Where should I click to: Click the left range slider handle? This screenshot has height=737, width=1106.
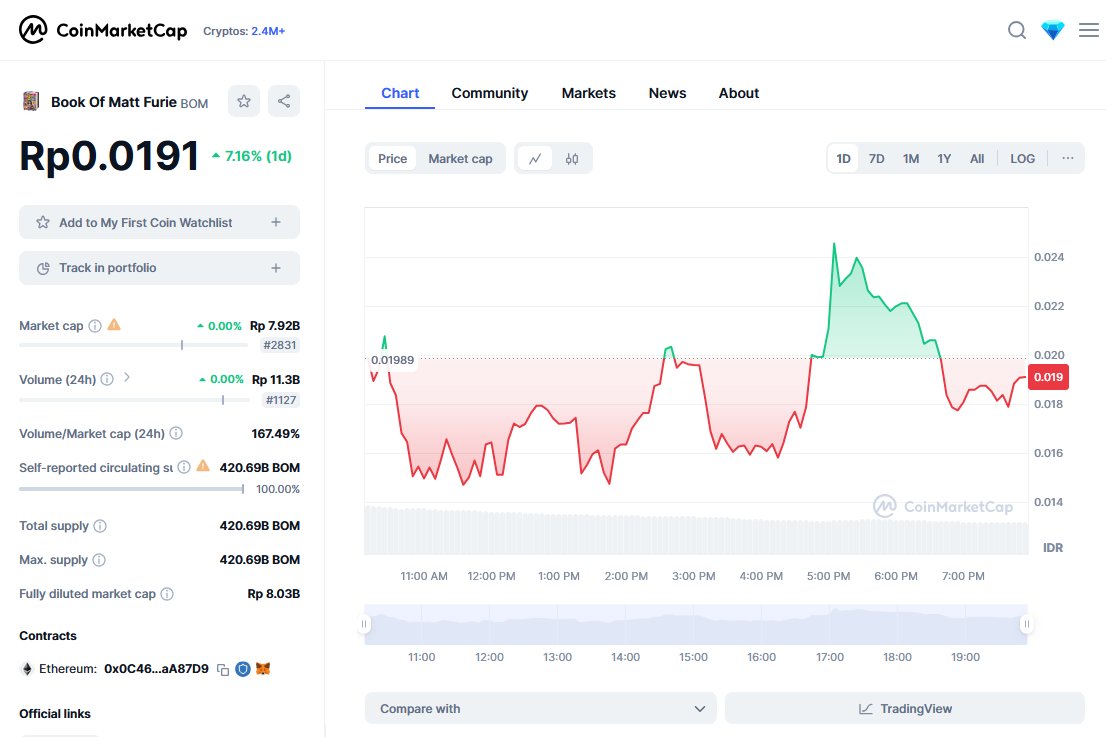tap(364, 624)
